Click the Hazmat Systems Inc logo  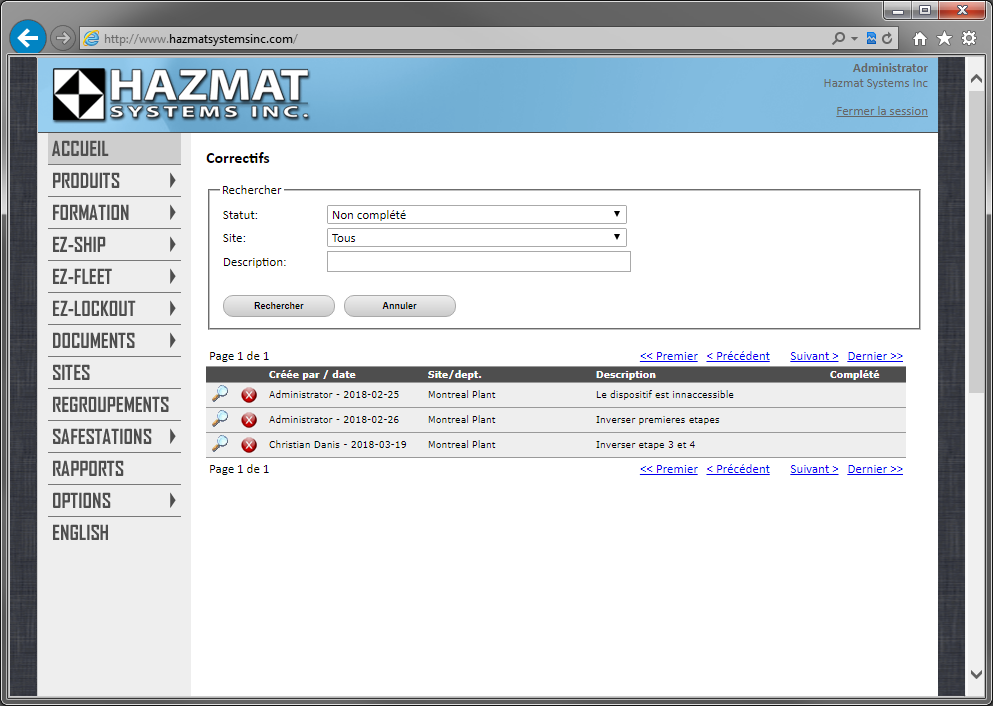[x=181, y=94]
